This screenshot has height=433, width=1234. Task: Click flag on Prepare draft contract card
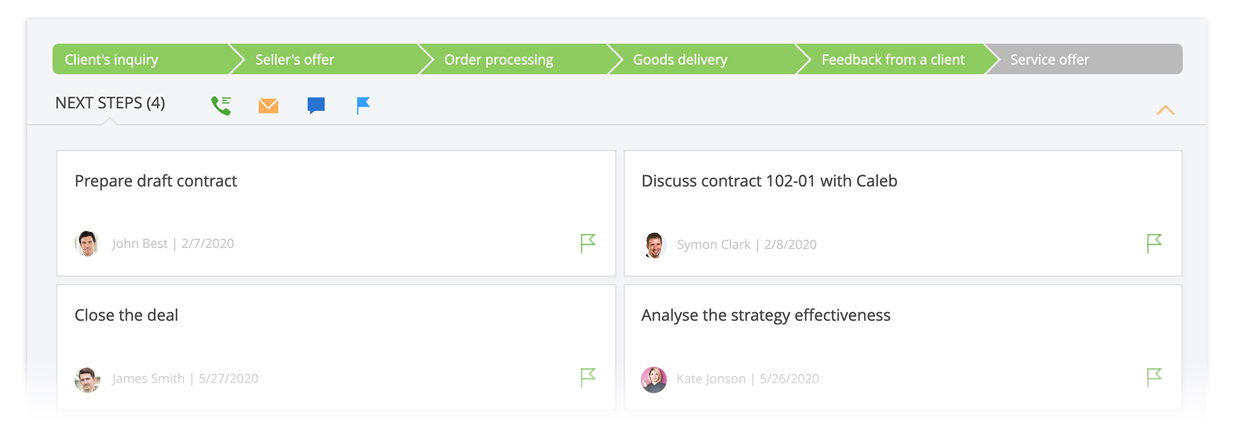tap(588, 243)
